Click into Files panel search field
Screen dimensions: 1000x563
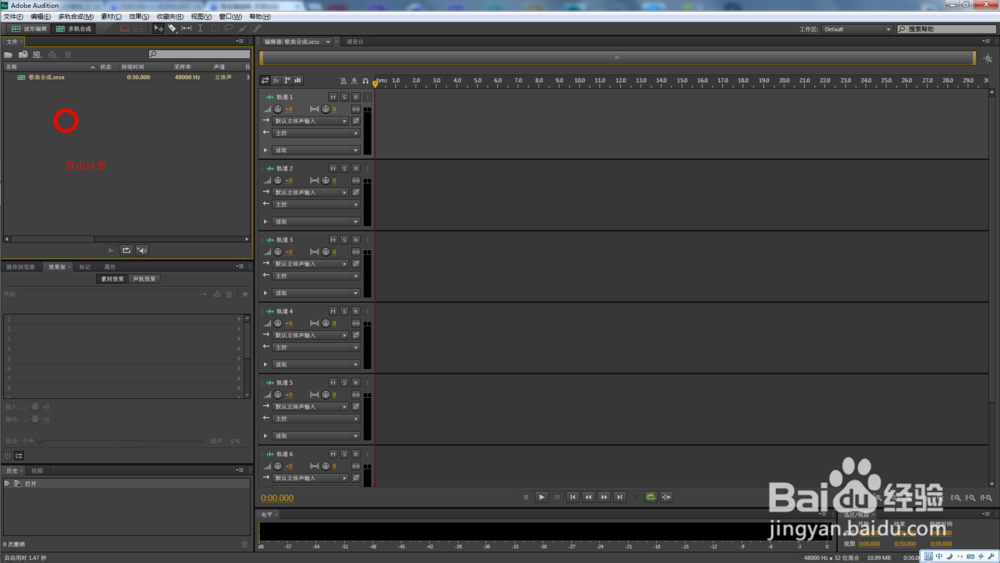coord(200,54)
